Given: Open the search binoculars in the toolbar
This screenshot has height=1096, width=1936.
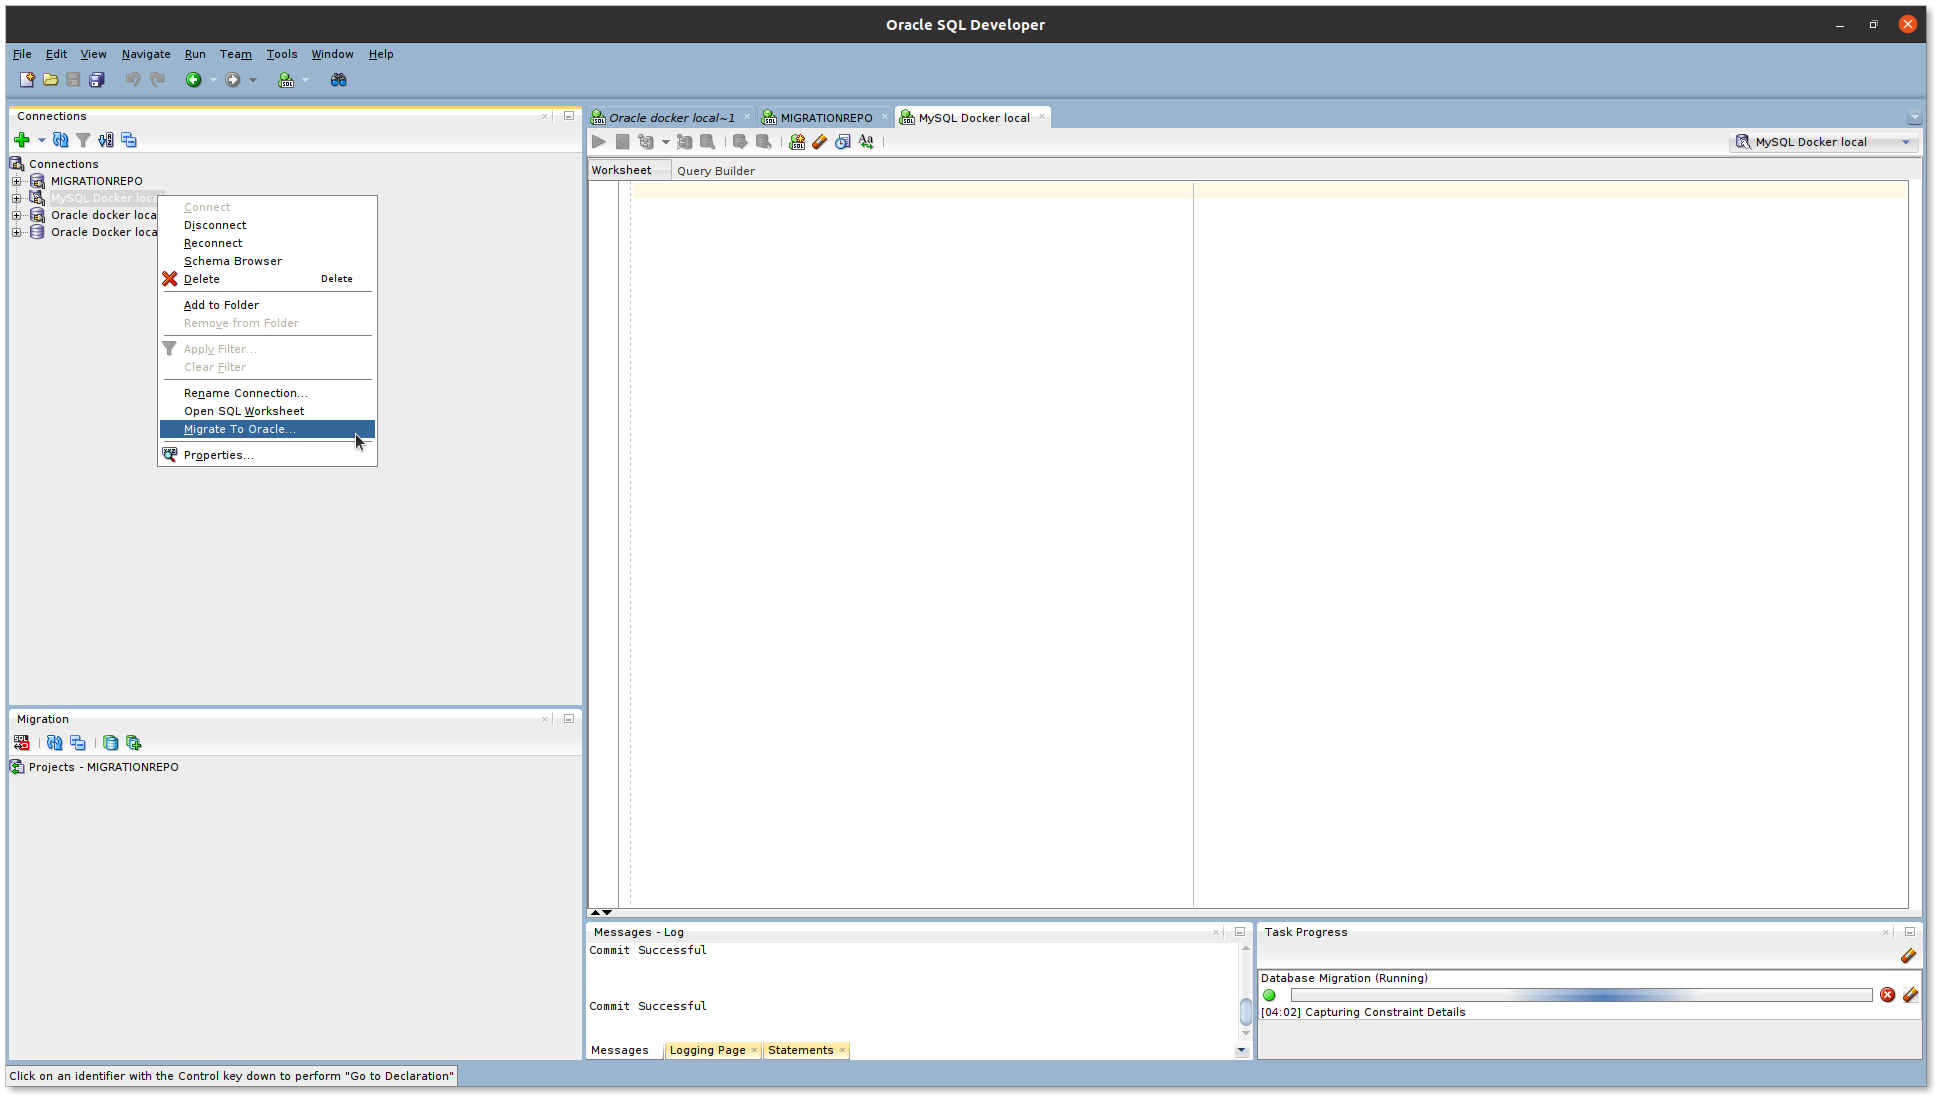Looking at the screenshot, I should [338, 80].
